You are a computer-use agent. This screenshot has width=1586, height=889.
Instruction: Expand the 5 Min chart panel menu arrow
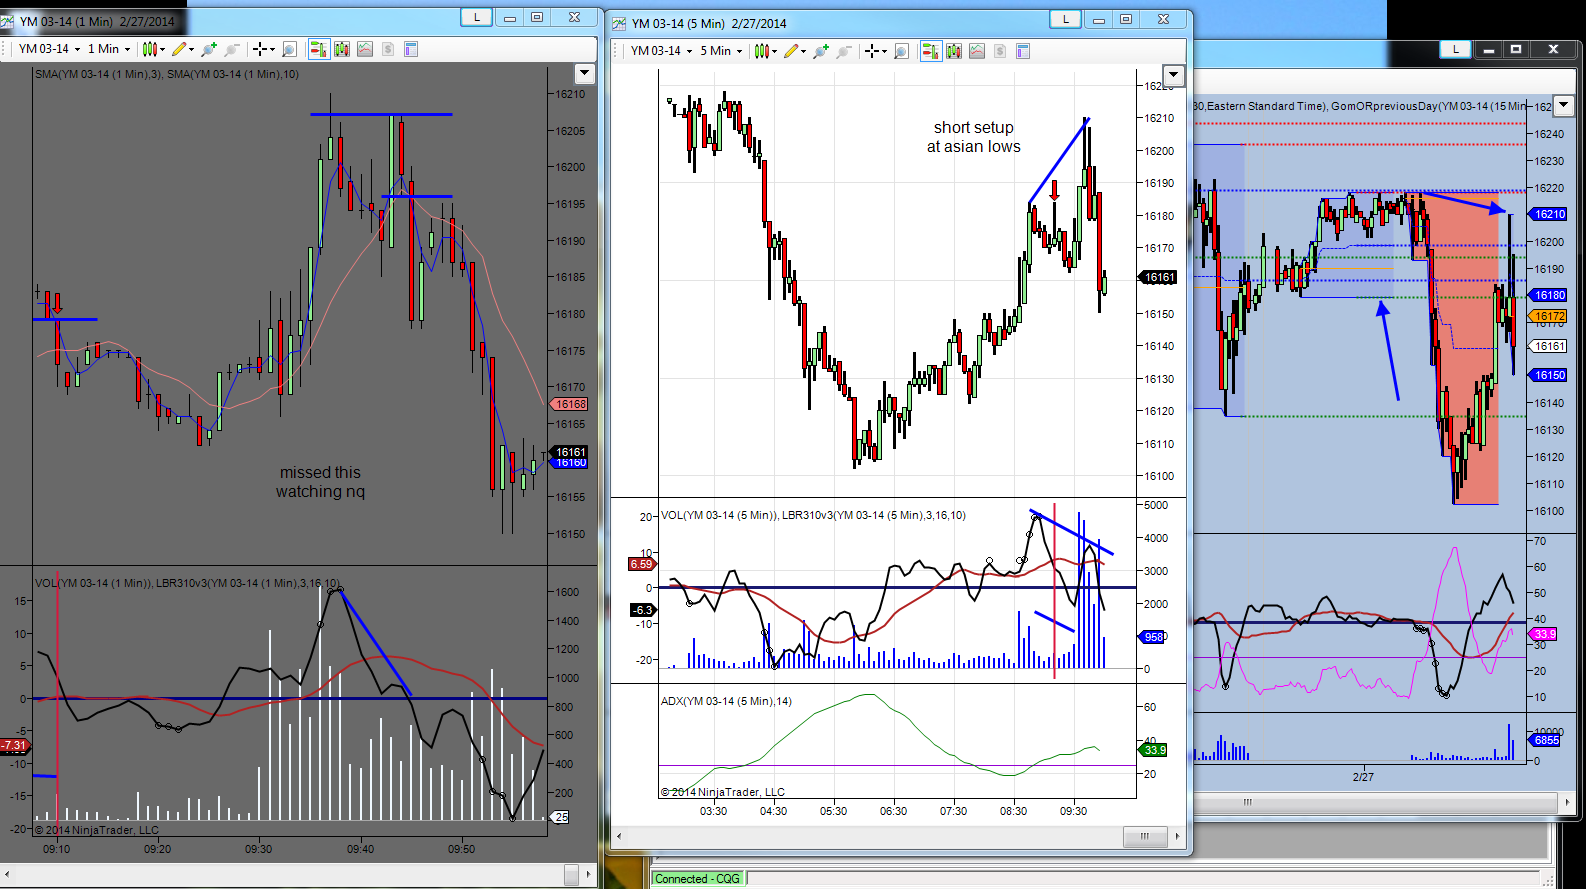point(1174,75)
